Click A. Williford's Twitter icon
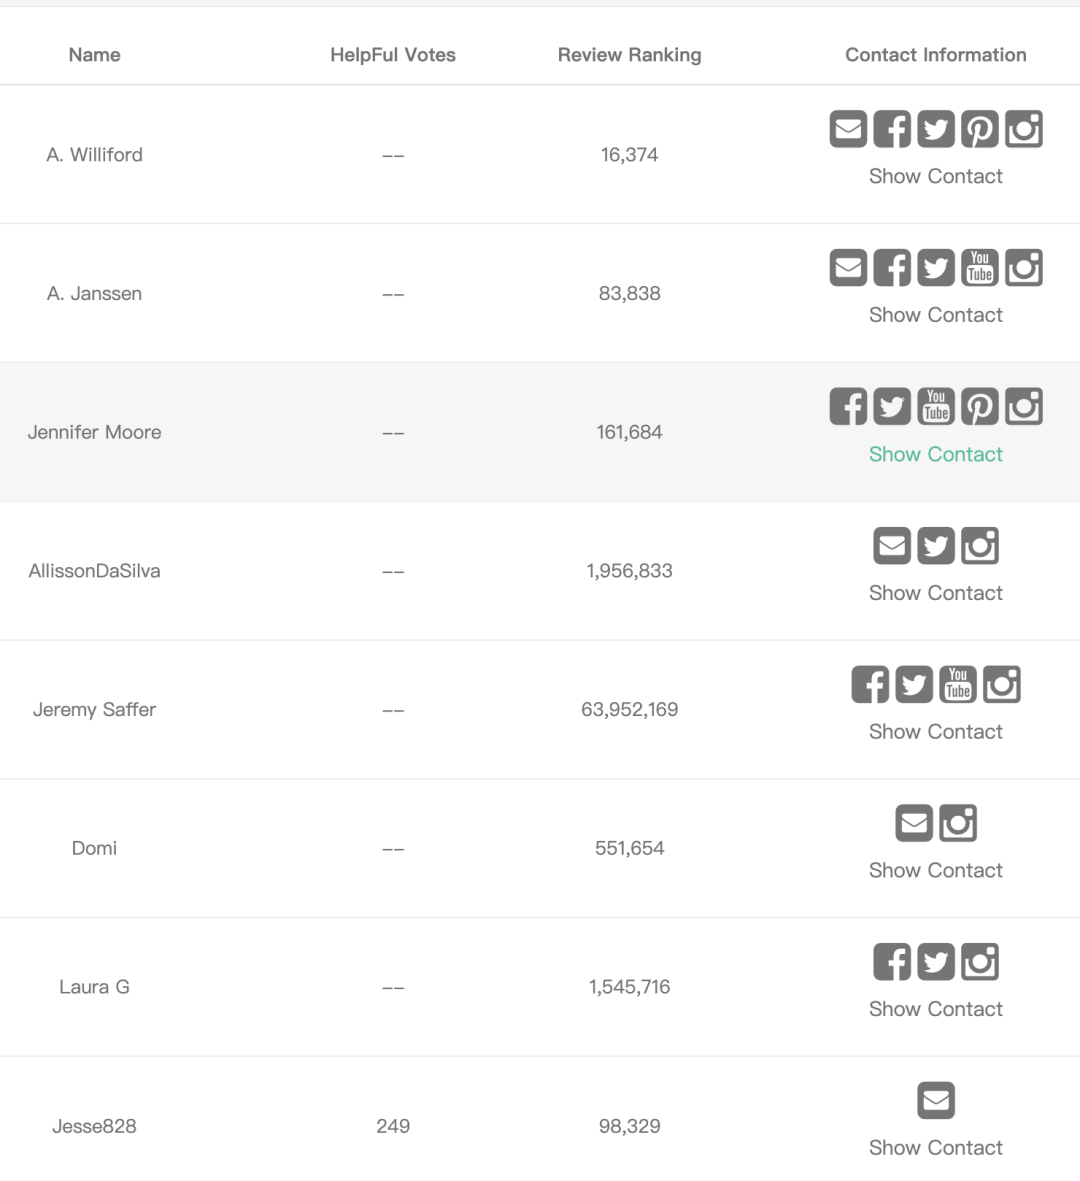Viewport: 1080px width, 1181px height. coord(936,129)
